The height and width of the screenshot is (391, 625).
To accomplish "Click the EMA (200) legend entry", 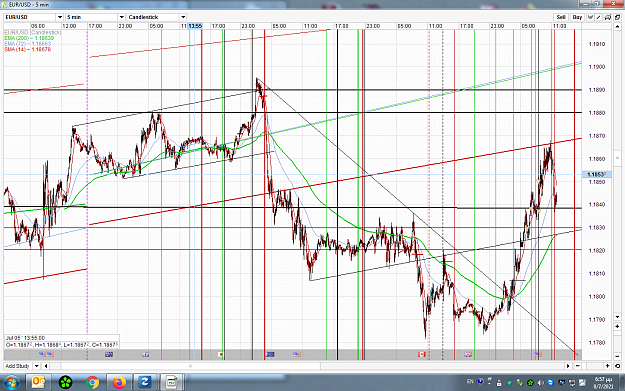I will tap(29, 38).
